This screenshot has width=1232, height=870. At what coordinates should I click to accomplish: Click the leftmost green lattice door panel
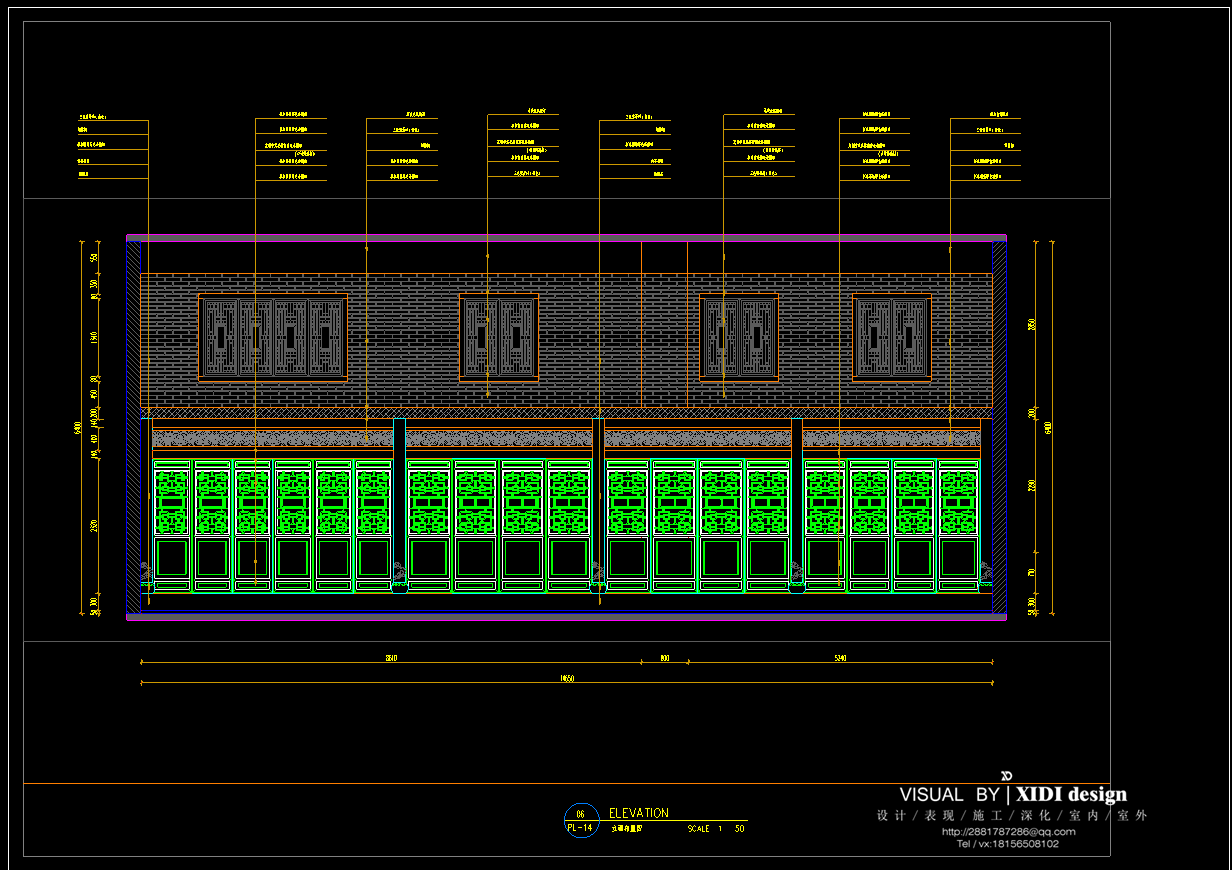(172, 525)
